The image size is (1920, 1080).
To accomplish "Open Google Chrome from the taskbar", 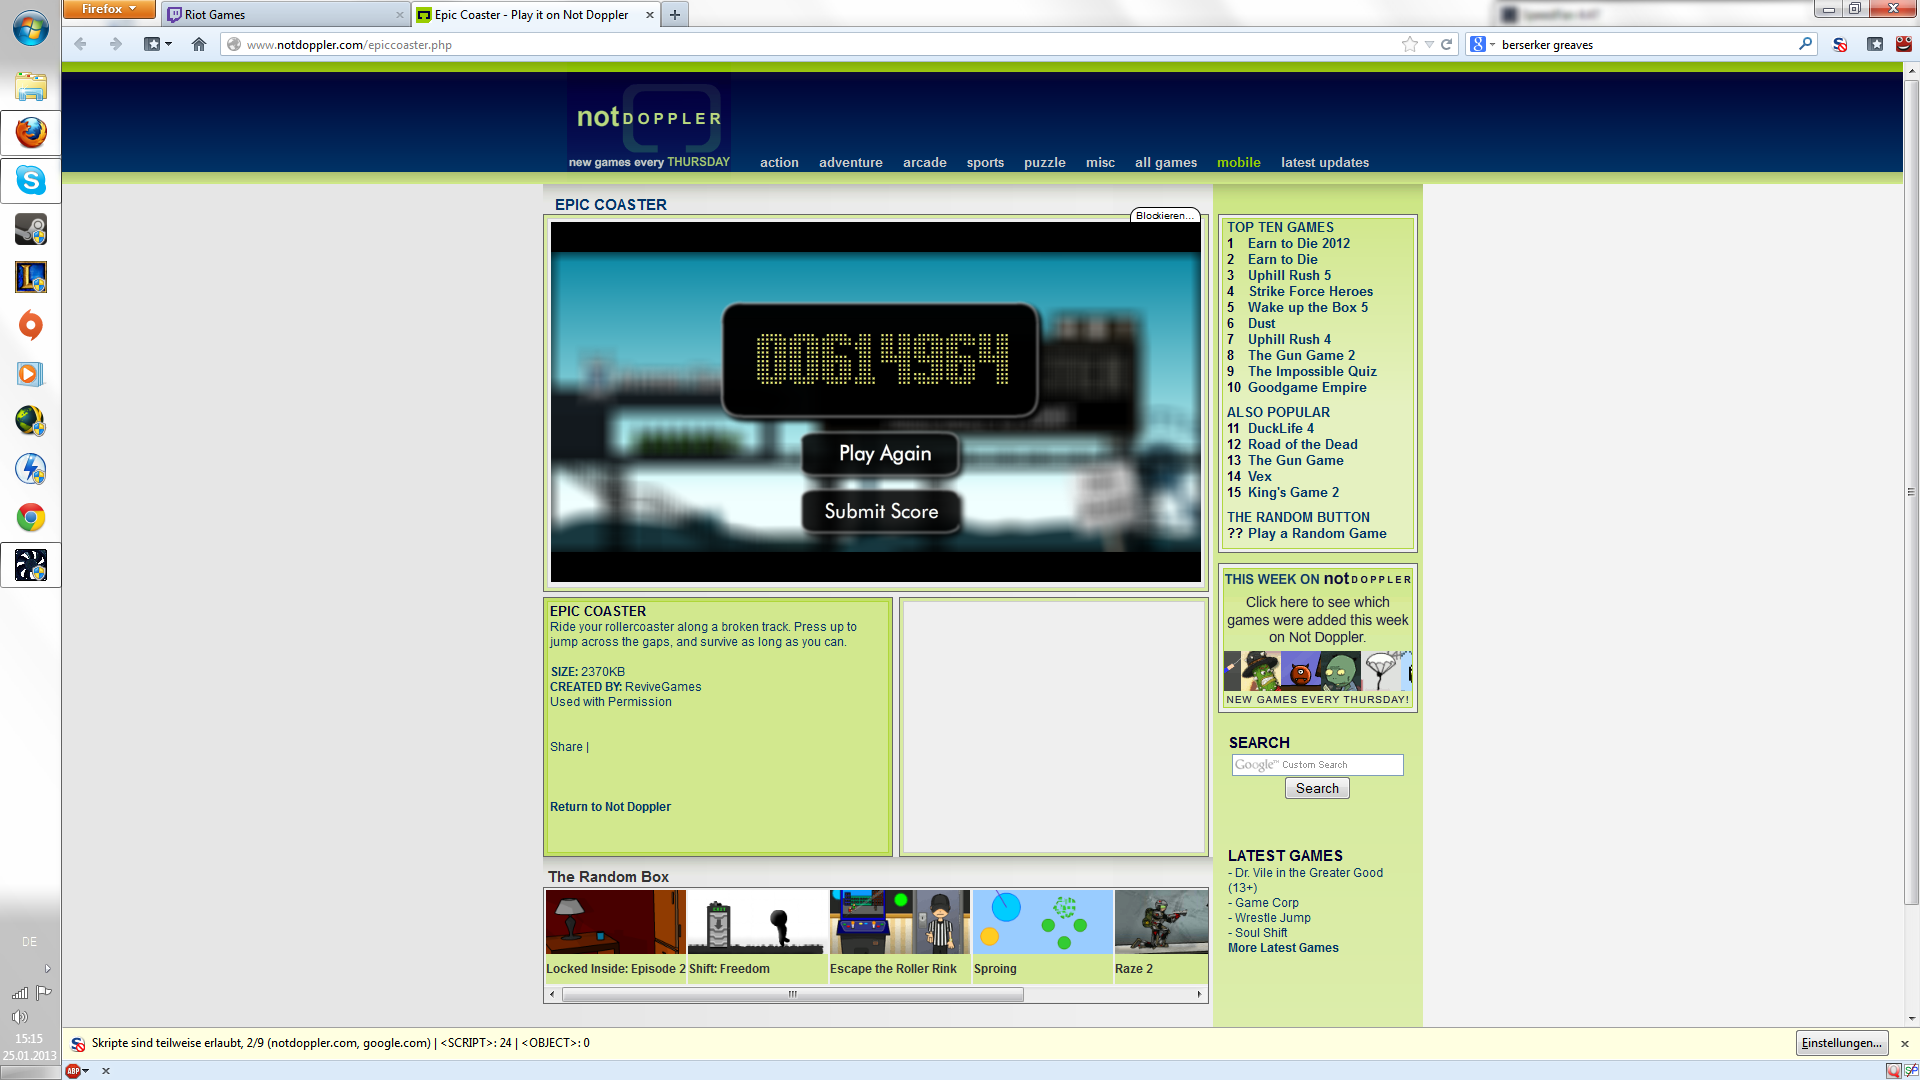I will (31, 517).
